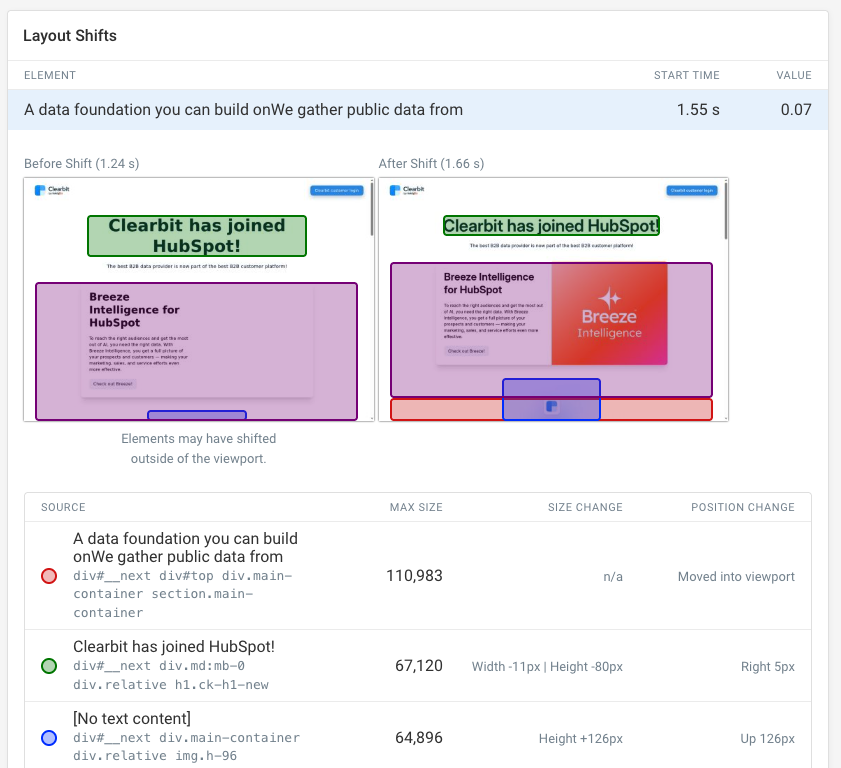Image resolution: width=841 pixels, height=768 pixels.
Task: Click the 'Clearbit has joined HubSpot!' source row
Action: [x=418, y=665]
